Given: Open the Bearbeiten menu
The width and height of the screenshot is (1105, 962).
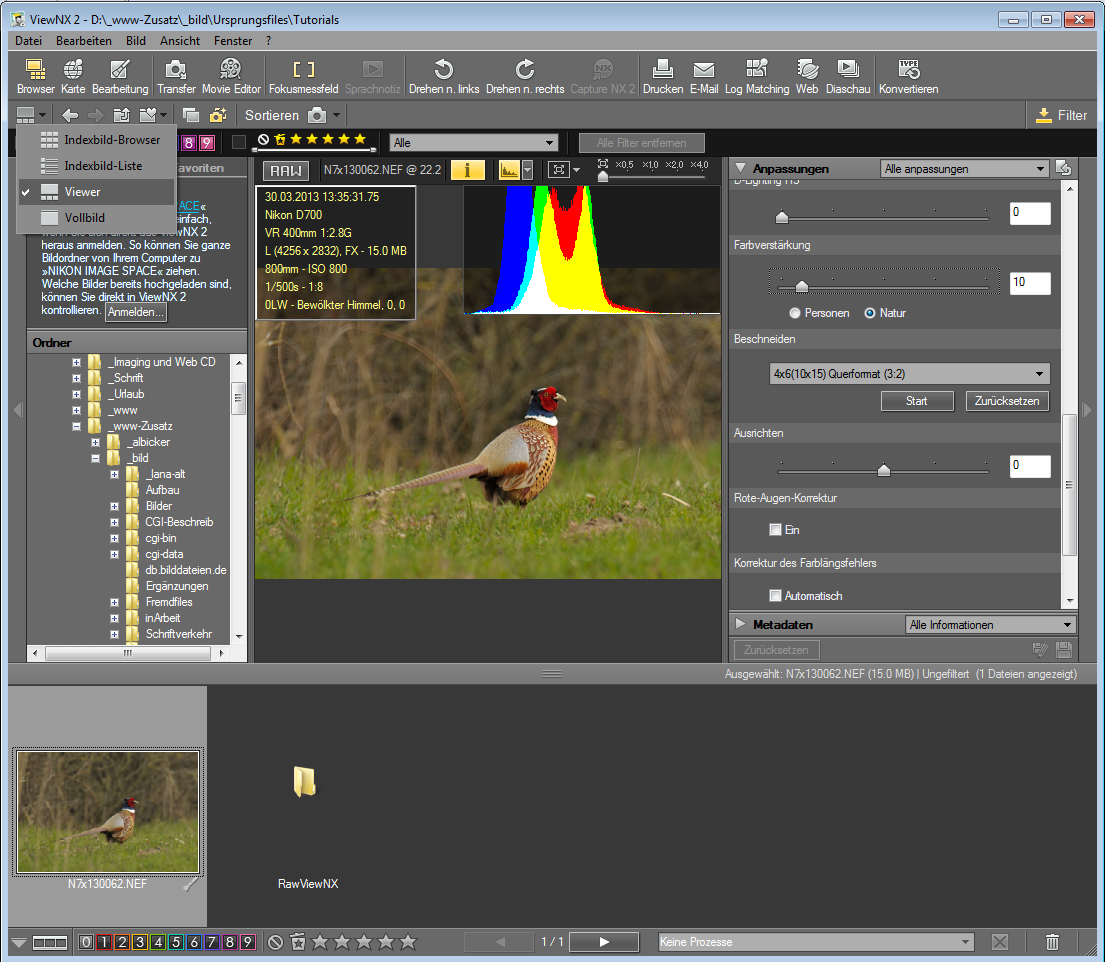Looking at the screenshot, I should tap(84, 41).
